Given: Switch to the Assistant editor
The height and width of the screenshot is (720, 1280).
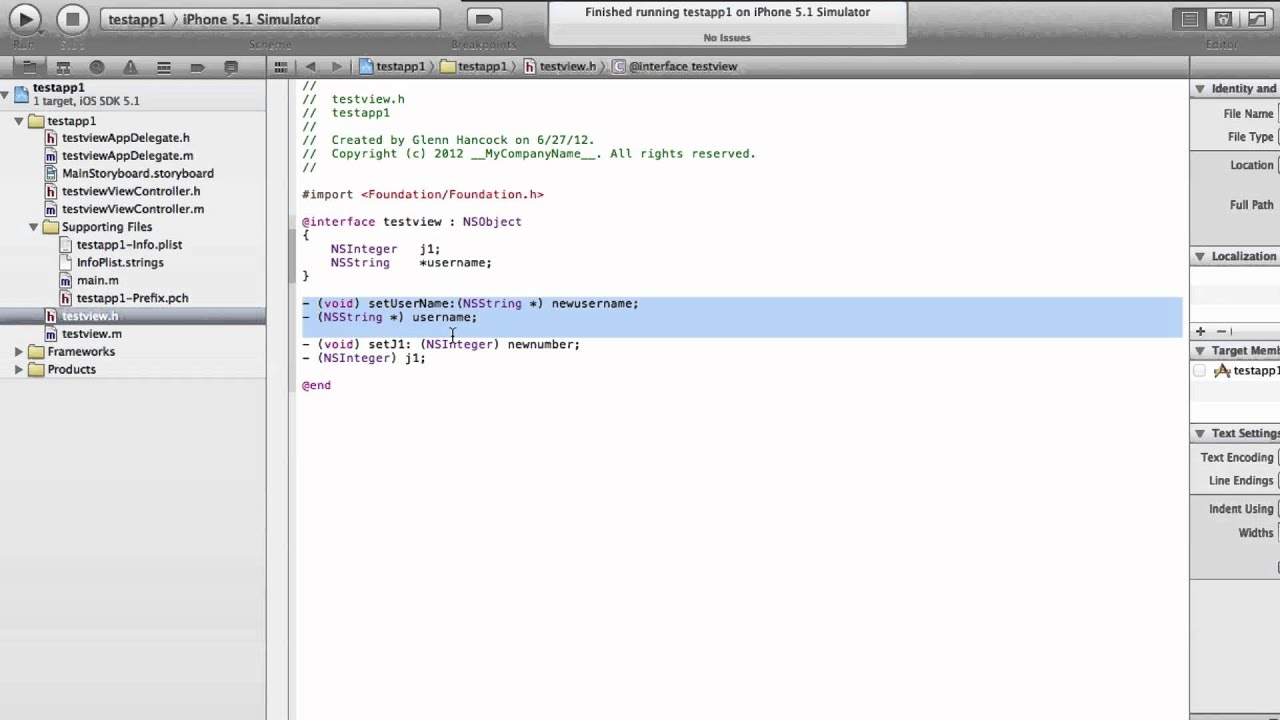Looking at the screenshot, I should click(x=1222, y=19).
